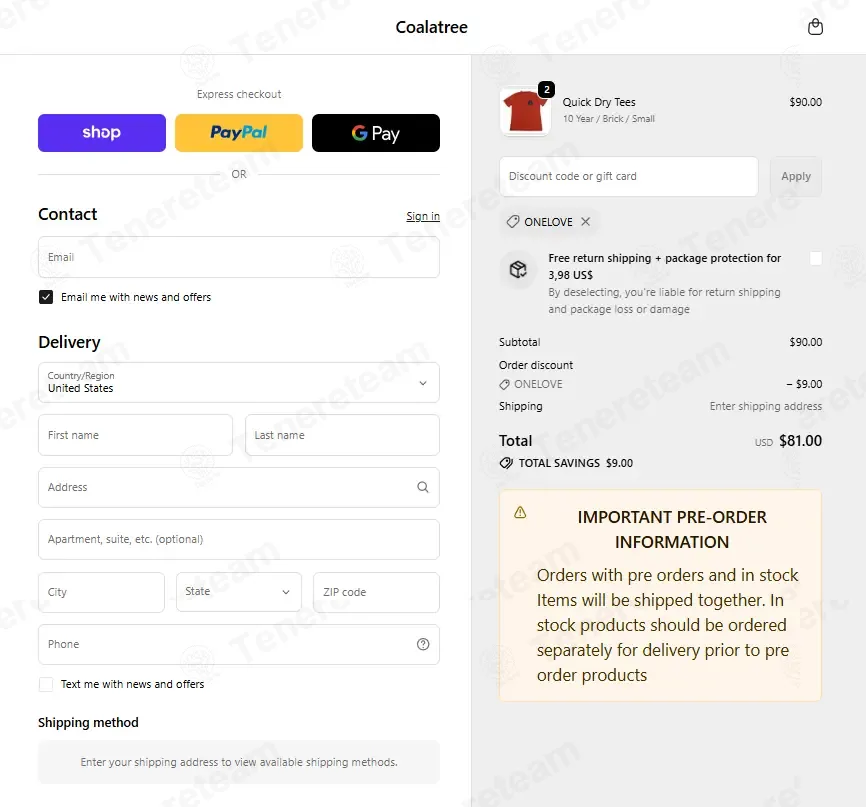Open the shopping bag cart icon

point(815,27)
